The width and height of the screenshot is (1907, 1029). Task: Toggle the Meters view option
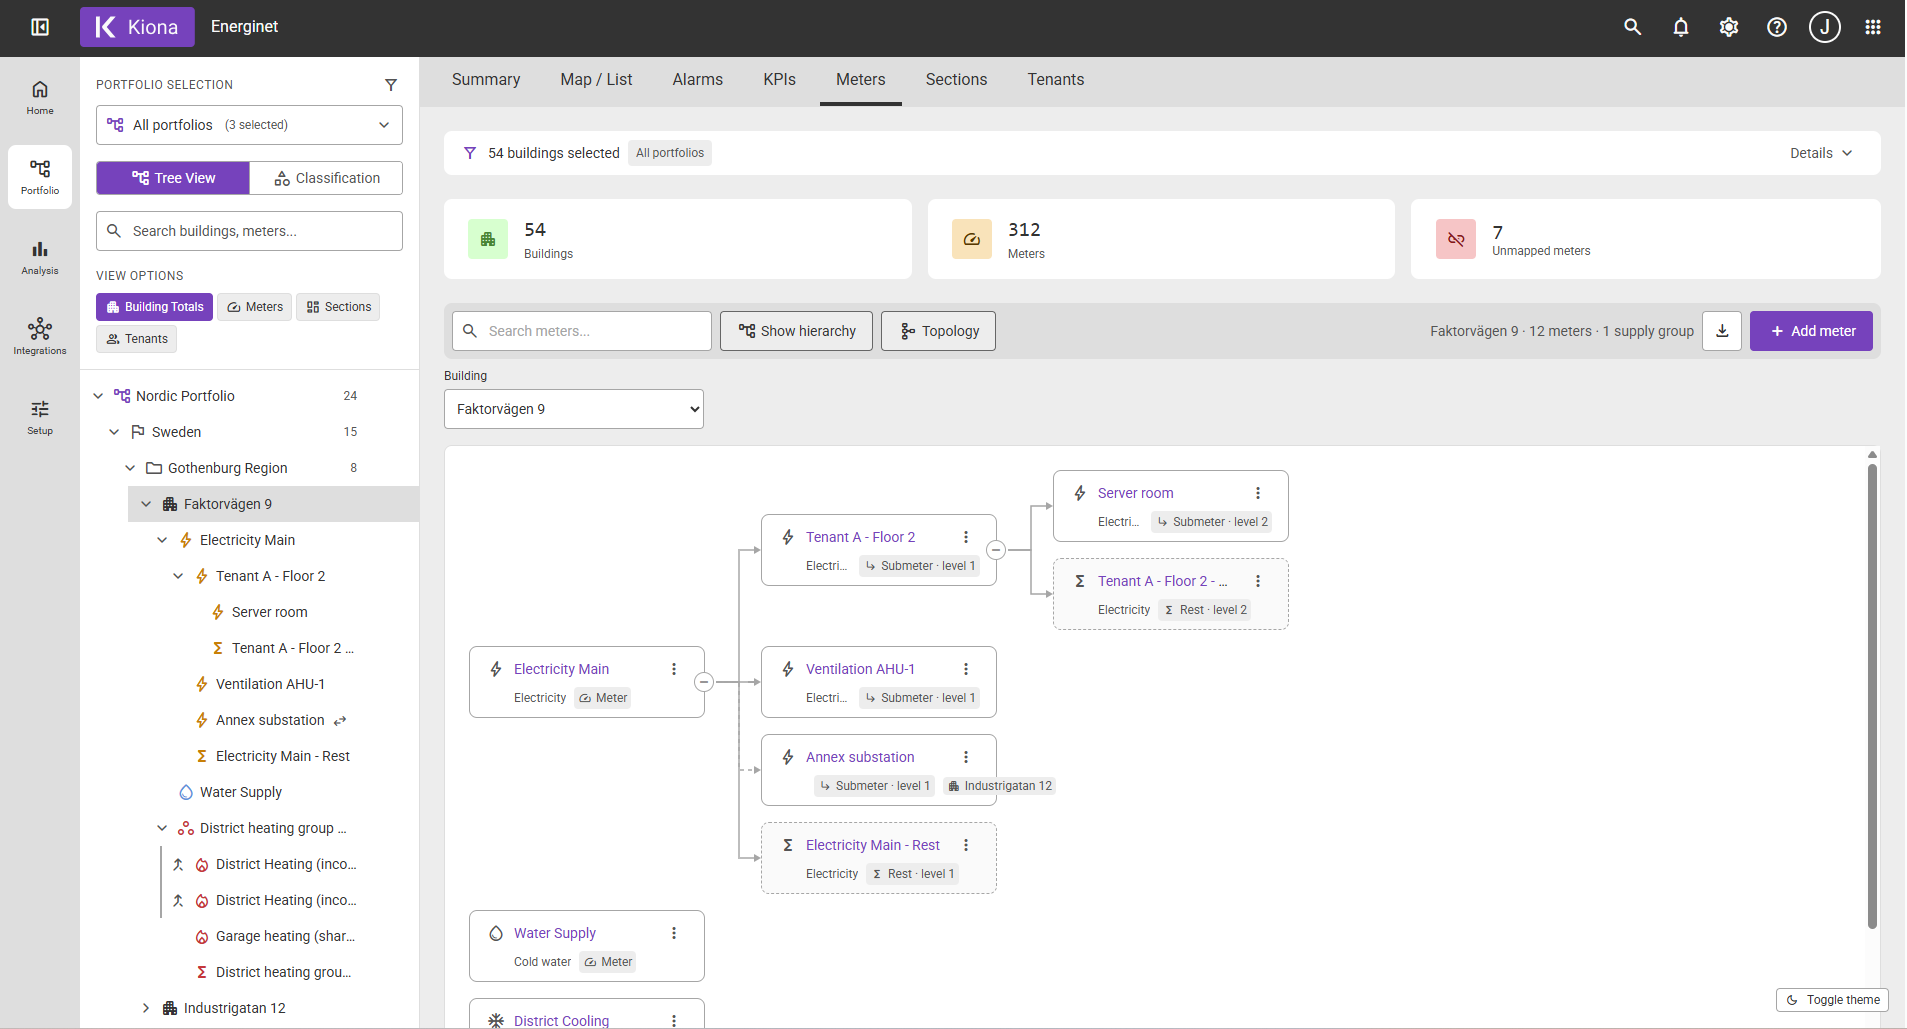tap(255, 307)
